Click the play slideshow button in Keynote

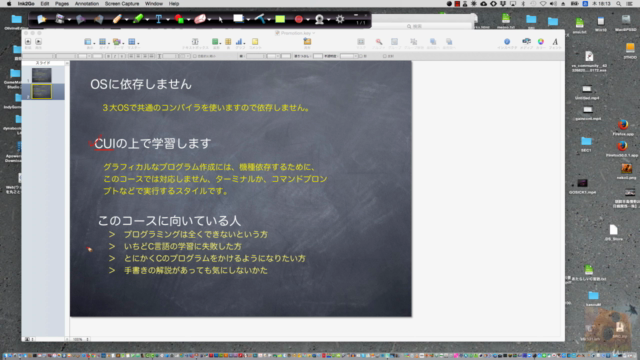pos(38,42)
